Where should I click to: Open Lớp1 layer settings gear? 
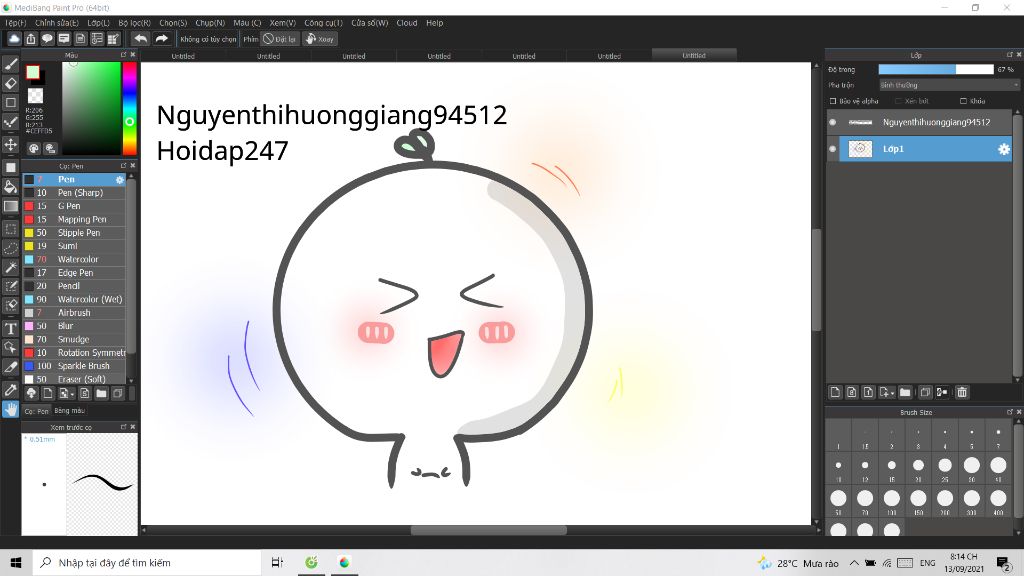click(x=1004, y=149)
